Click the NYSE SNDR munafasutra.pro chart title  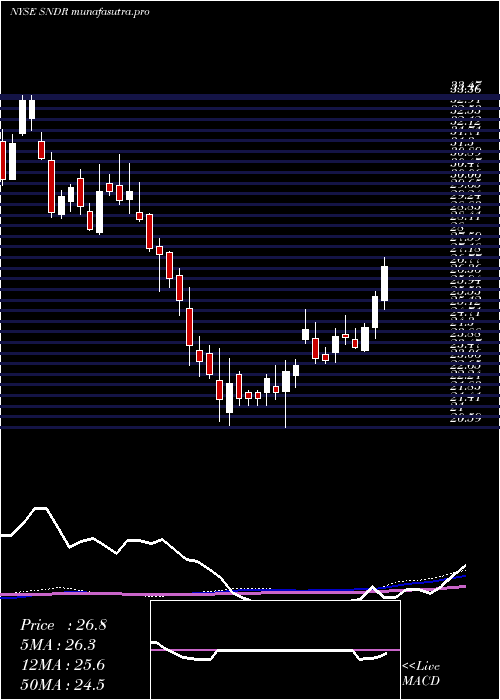79,12
